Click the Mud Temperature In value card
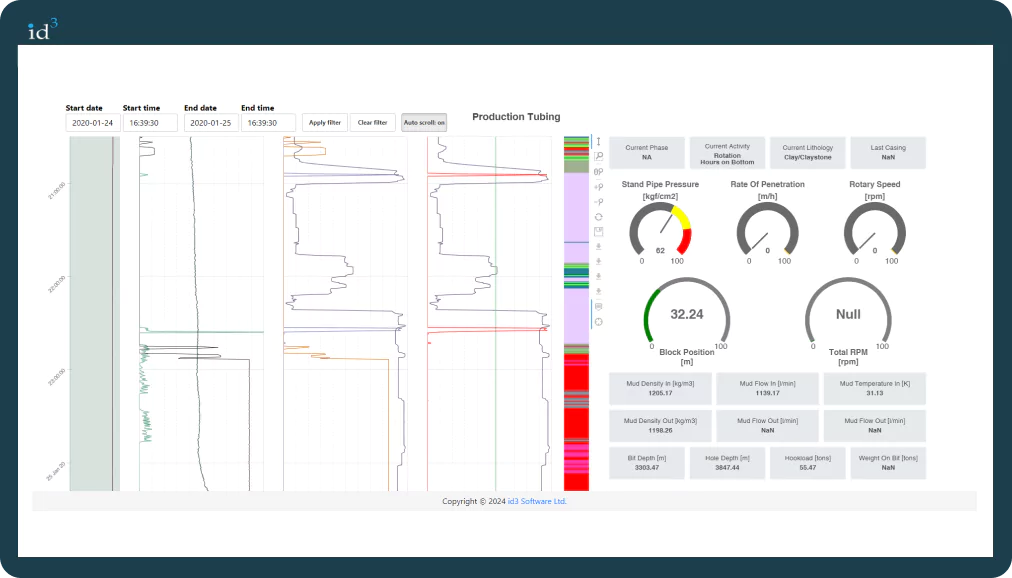The width and height of the screenshot is (1012, 578). pyautogui.click(x=875, y=388)
